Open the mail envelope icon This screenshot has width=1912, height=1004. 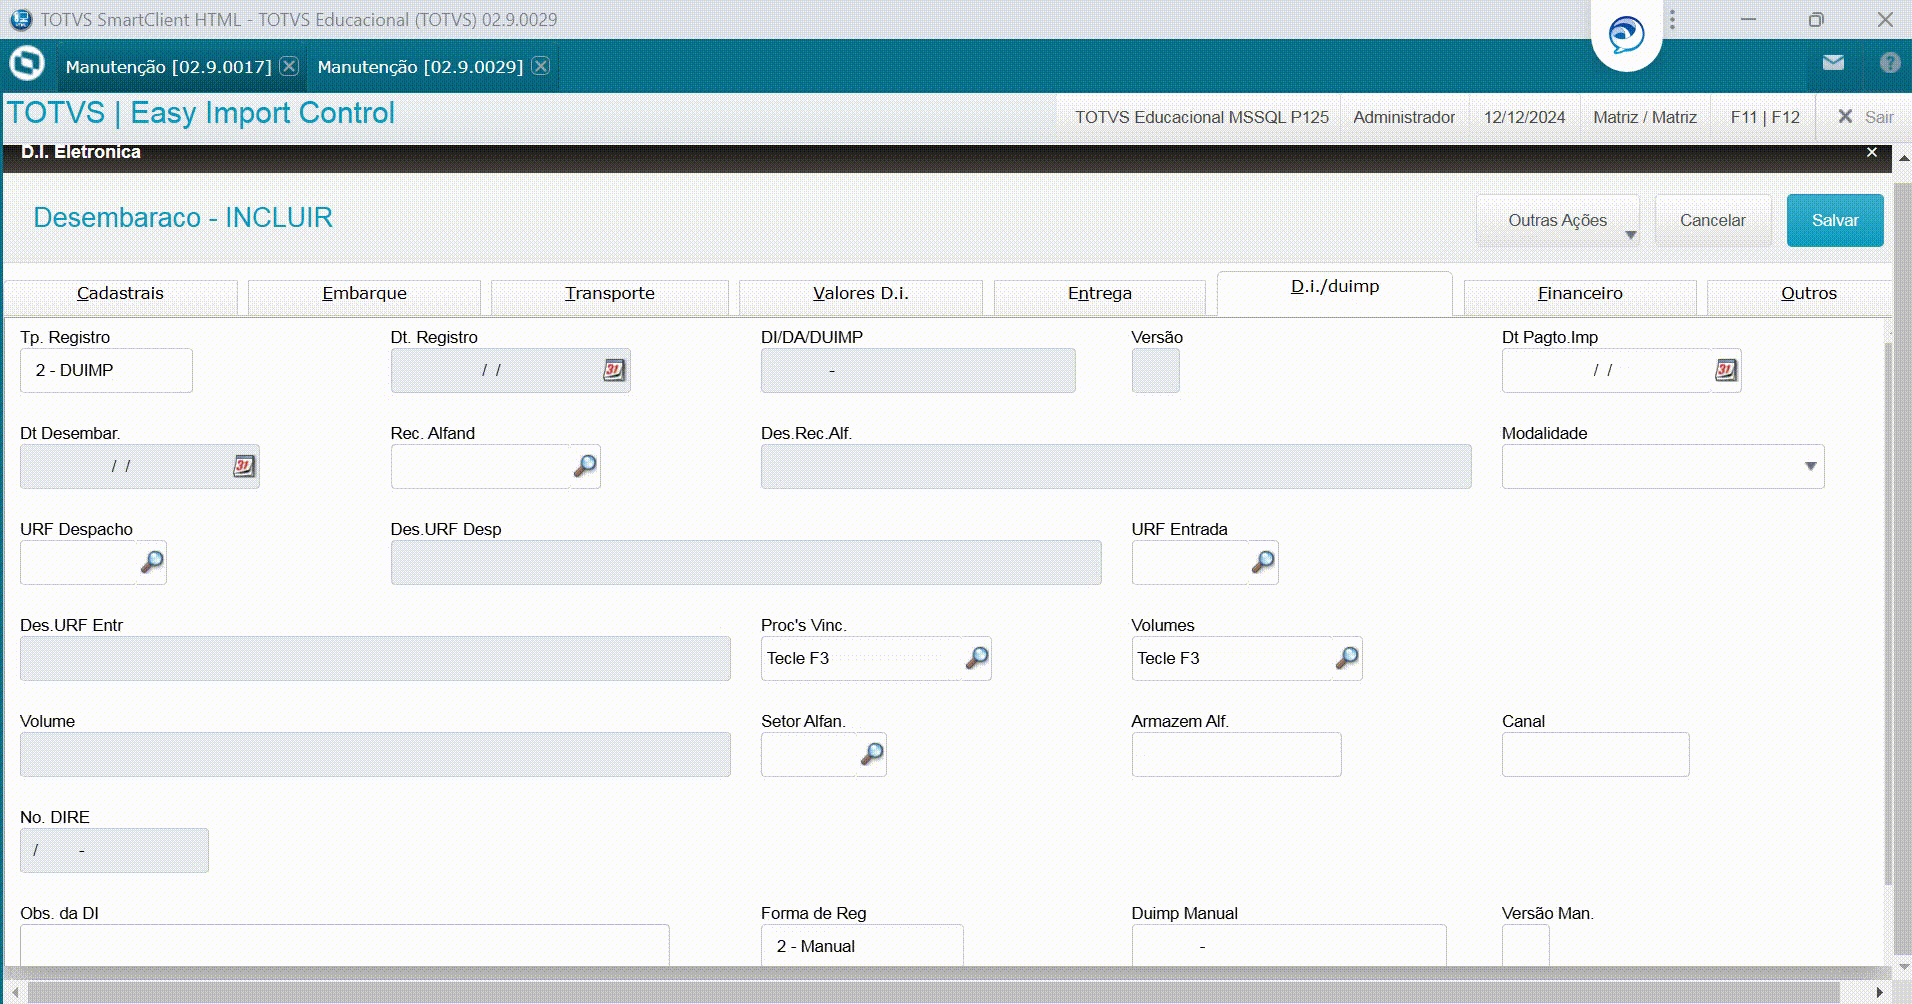pos(1833,63)
